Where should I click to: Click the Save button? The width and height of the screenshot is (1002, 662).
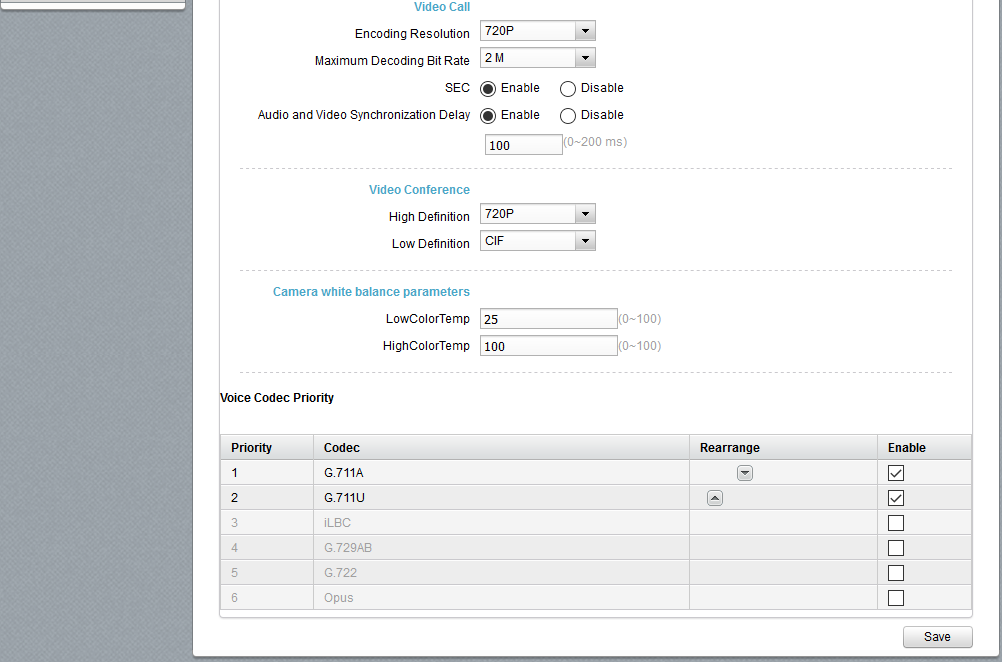point(937,637)
